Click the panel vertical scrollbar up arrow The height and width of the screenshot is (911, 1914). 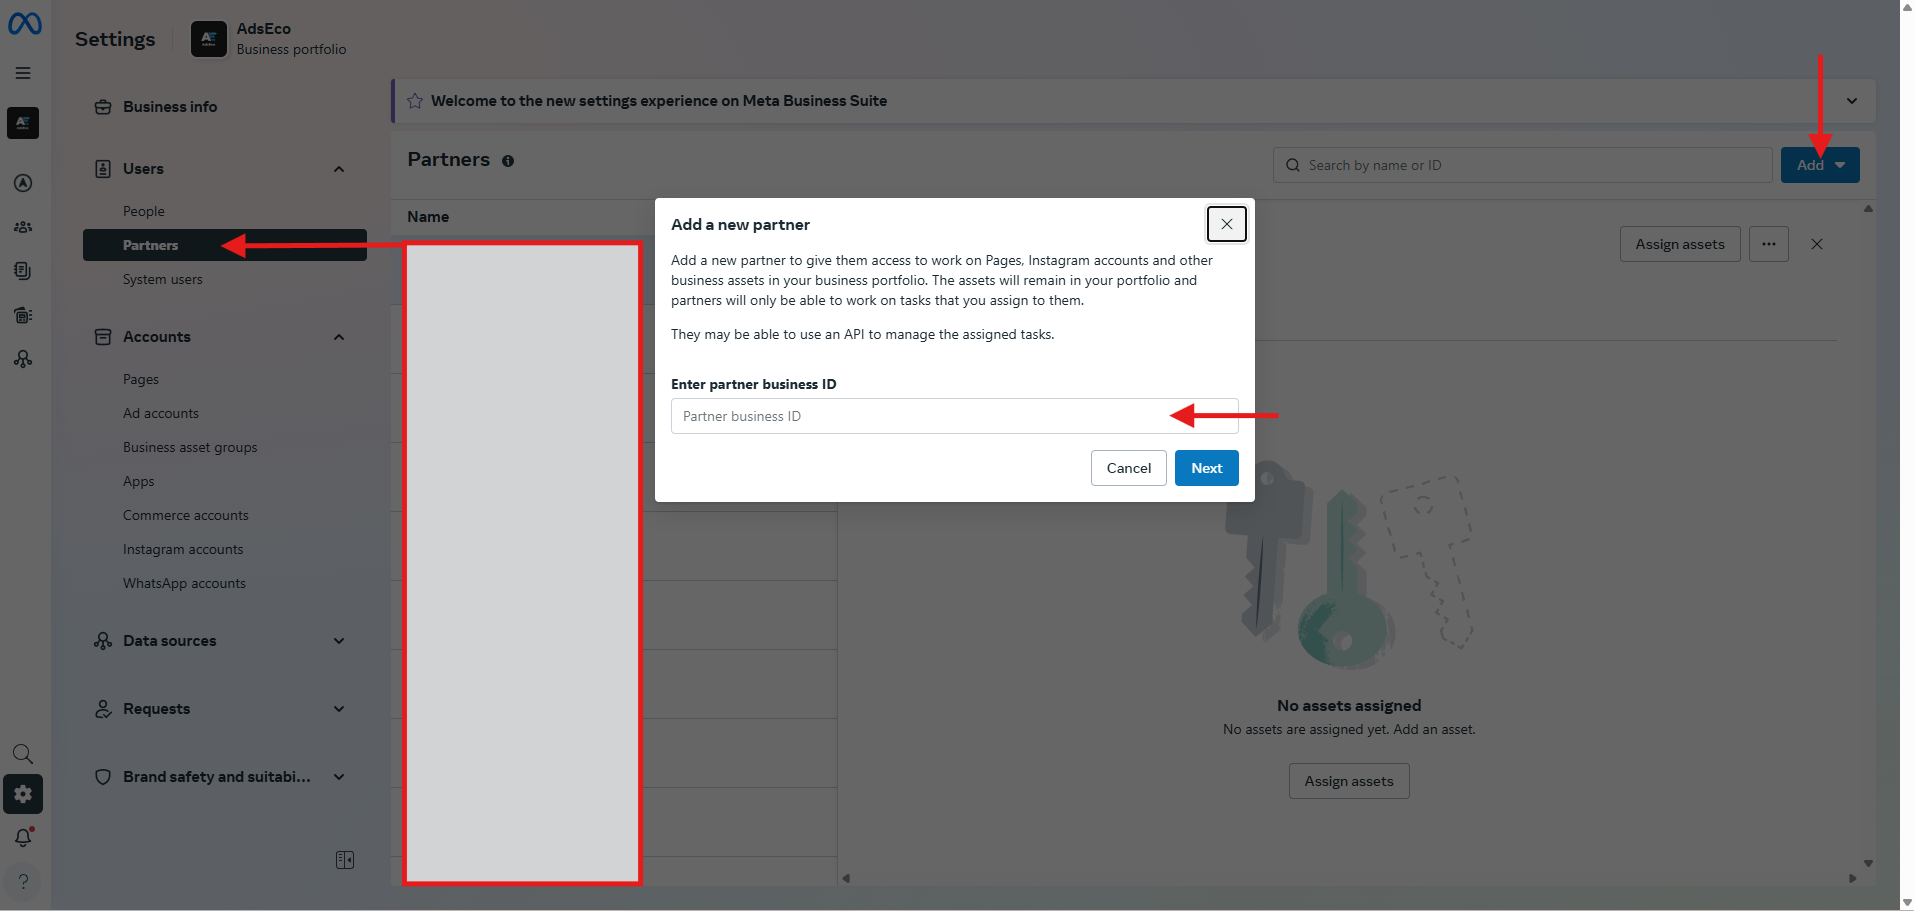coord(1868,208)
